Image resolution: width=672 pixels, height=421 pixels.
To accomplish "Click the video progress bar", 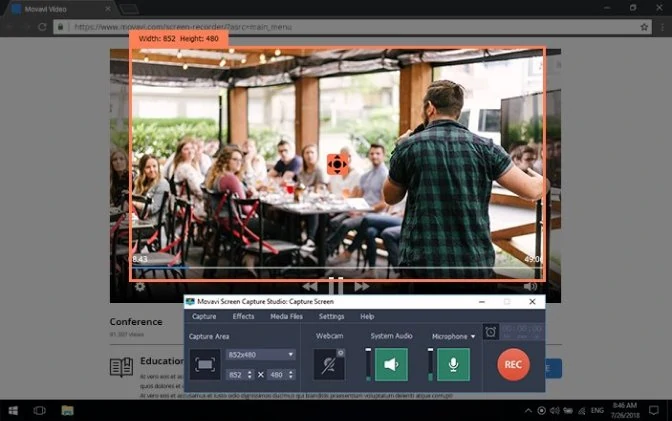I will (x=336, y=269).
